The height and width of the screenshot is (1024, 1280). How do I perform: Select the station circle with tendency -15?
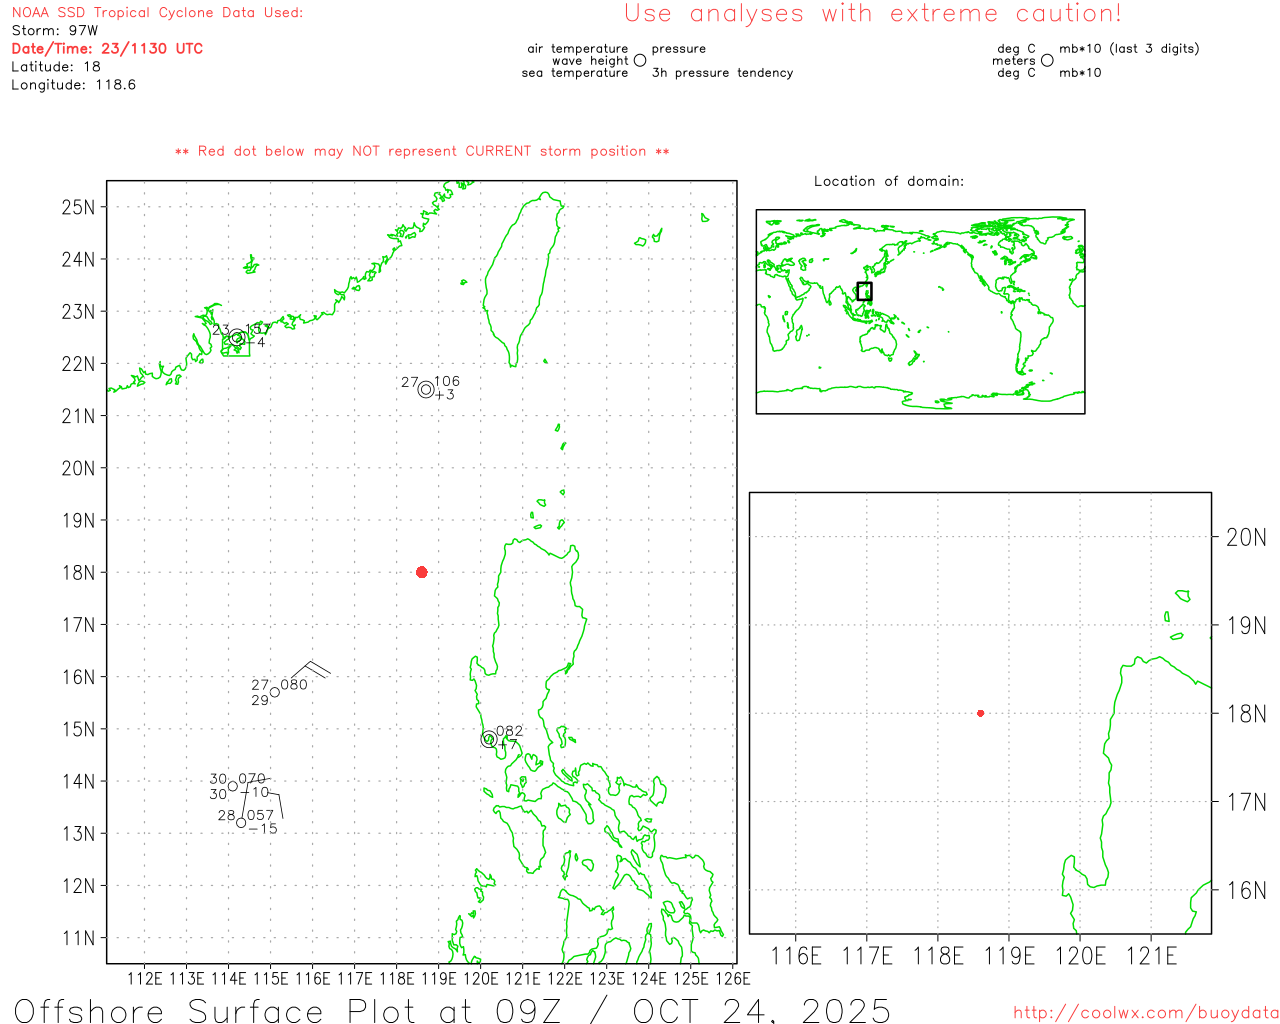(x=241, y=823)
